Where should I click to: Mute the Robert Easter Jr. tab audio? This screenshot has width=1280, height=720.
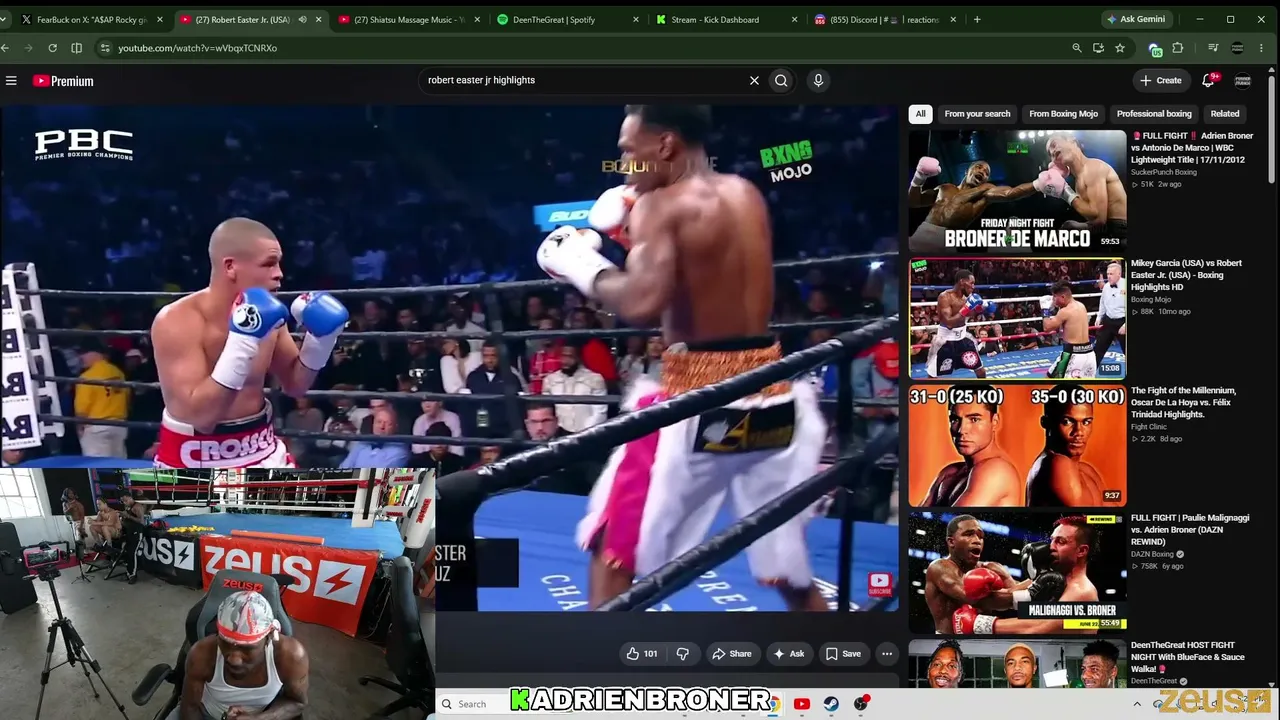click(302, 19)
